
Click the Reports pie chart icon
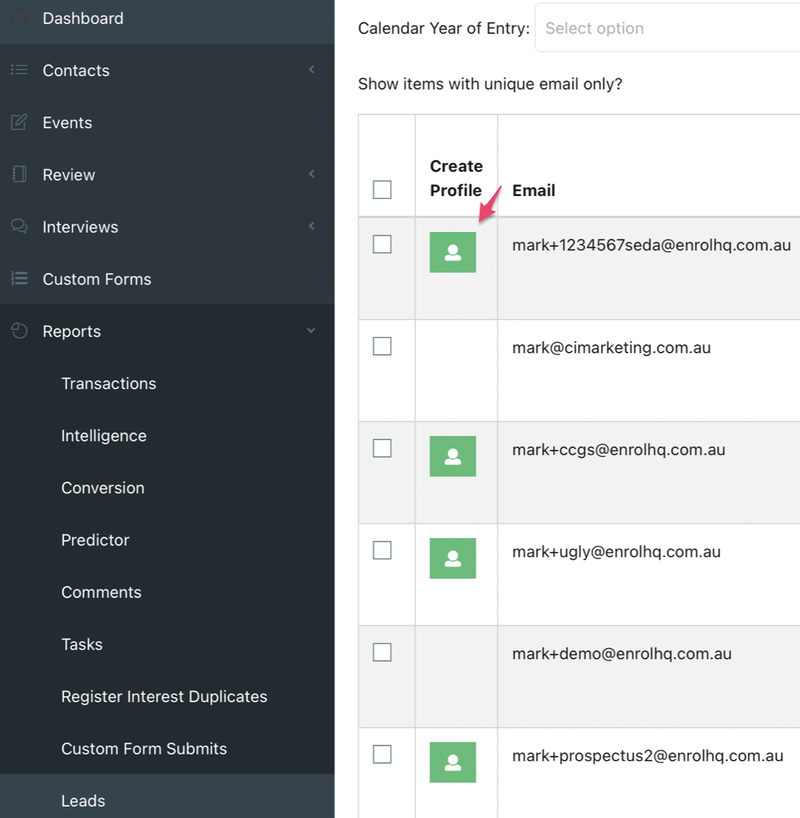tap(19, 331)
